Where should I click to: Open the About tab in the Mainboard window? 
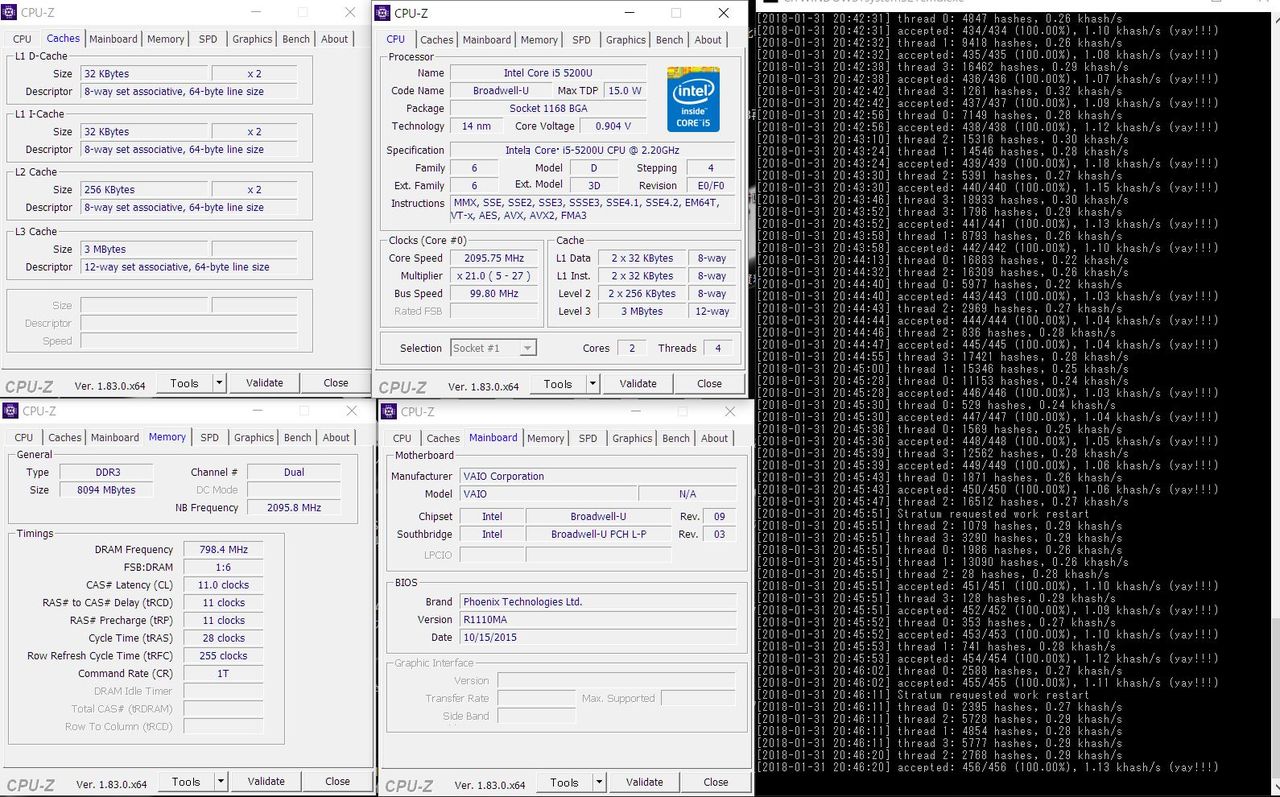(715, 438)
